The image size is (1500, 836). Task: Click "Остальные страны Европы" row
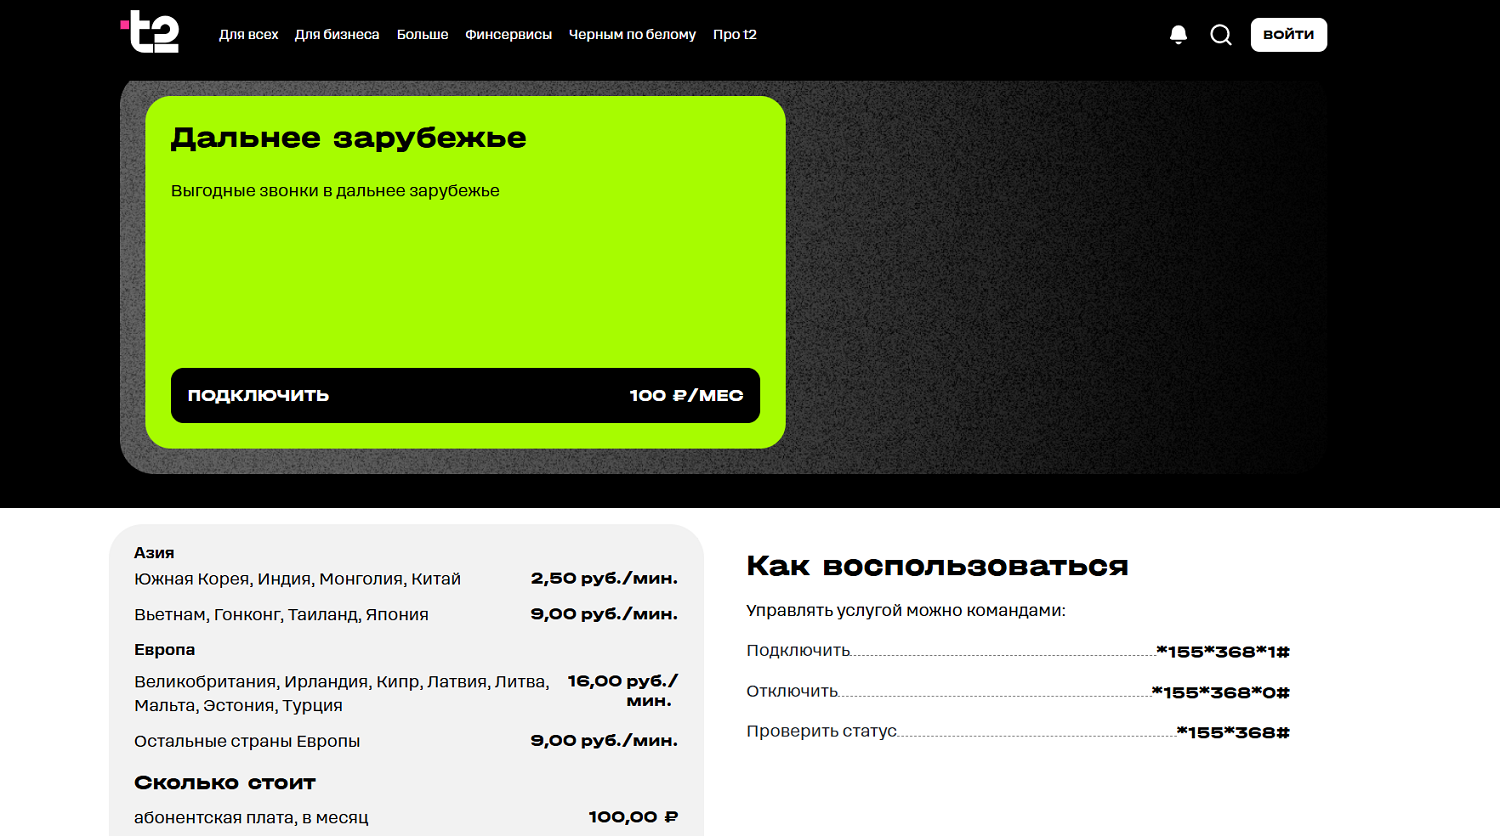[406, 741]
